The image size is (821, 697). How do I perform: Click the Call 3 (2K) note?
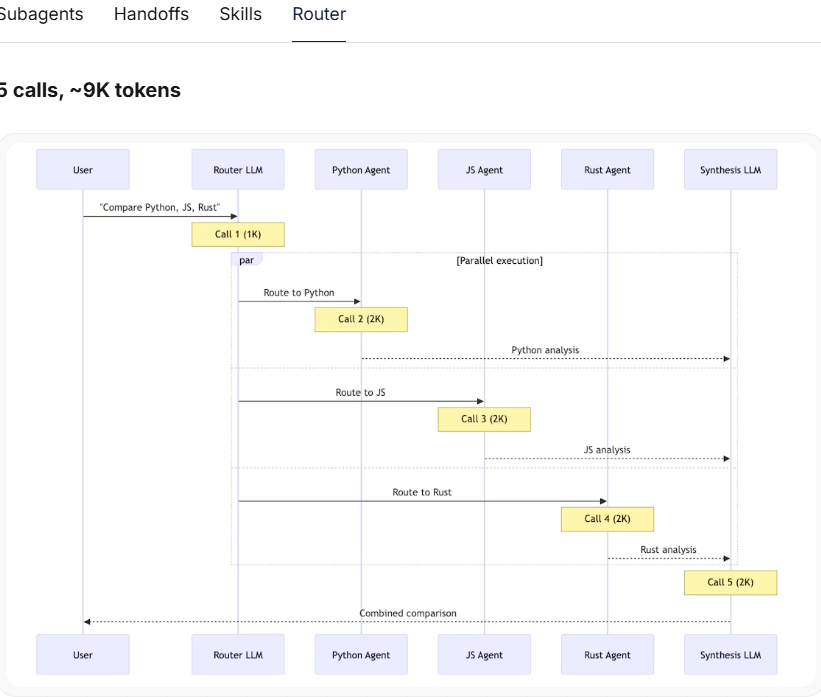pos(484,419)
